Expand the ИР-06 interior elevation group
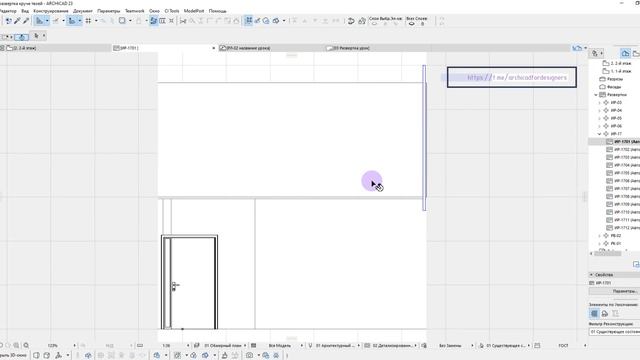Screen dimensions: 640x360 (x=600, y=126)
